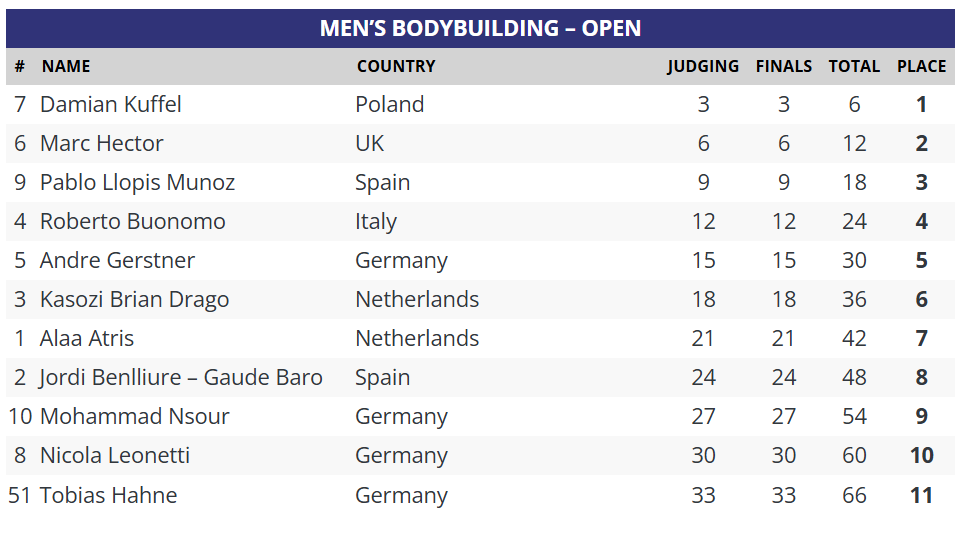Click the TOTAL column header
This screenshot has width=964, height=535.
point(854,67)
